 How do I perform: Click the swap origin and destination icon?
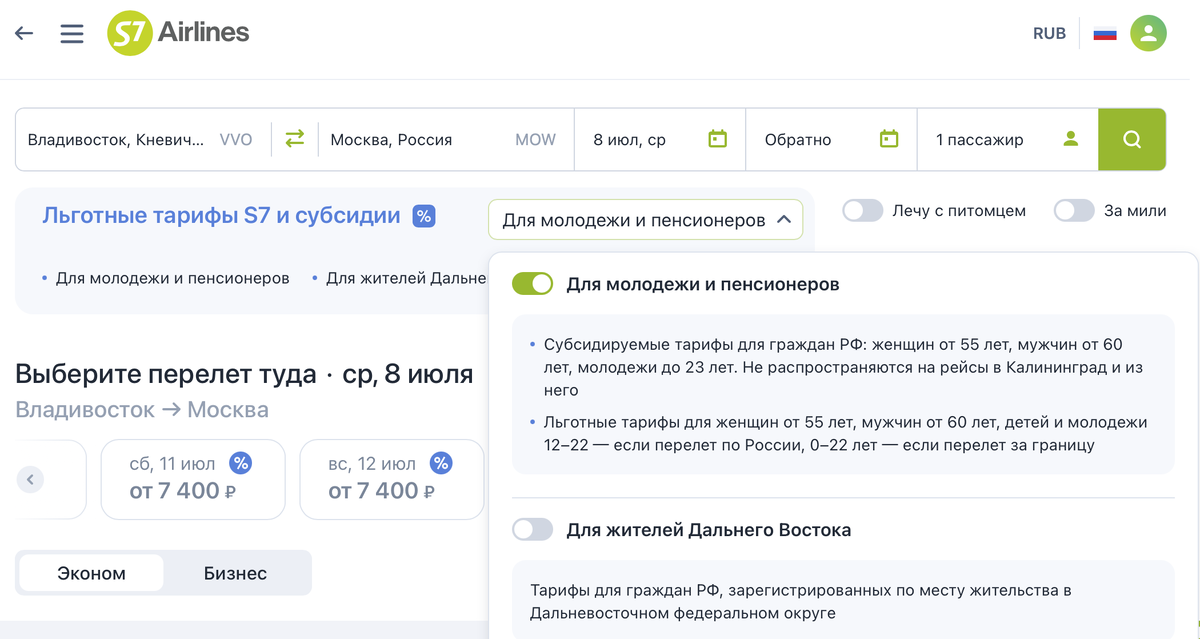pyautogui.click(x=295, y=139)
